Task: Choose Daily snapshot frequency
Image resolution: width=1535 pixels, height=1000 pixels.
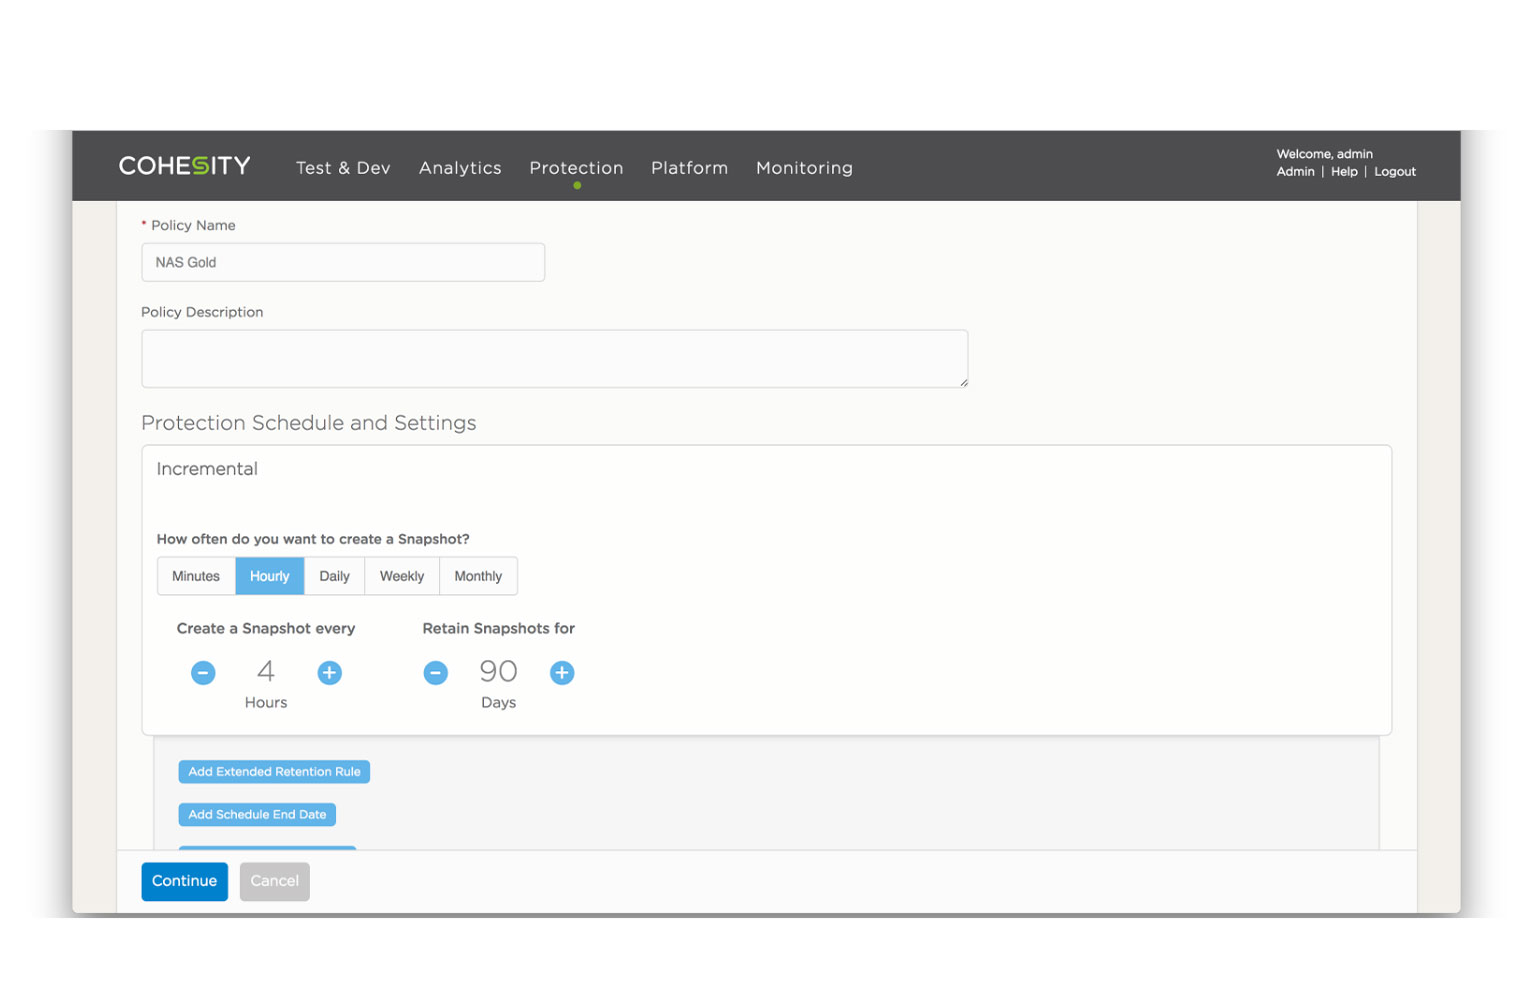Action: (x=334, y=576)
